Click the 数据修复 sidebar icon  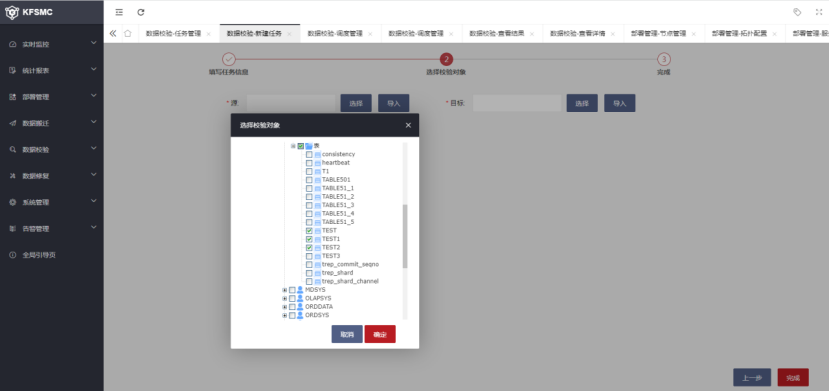coord(13,176)
